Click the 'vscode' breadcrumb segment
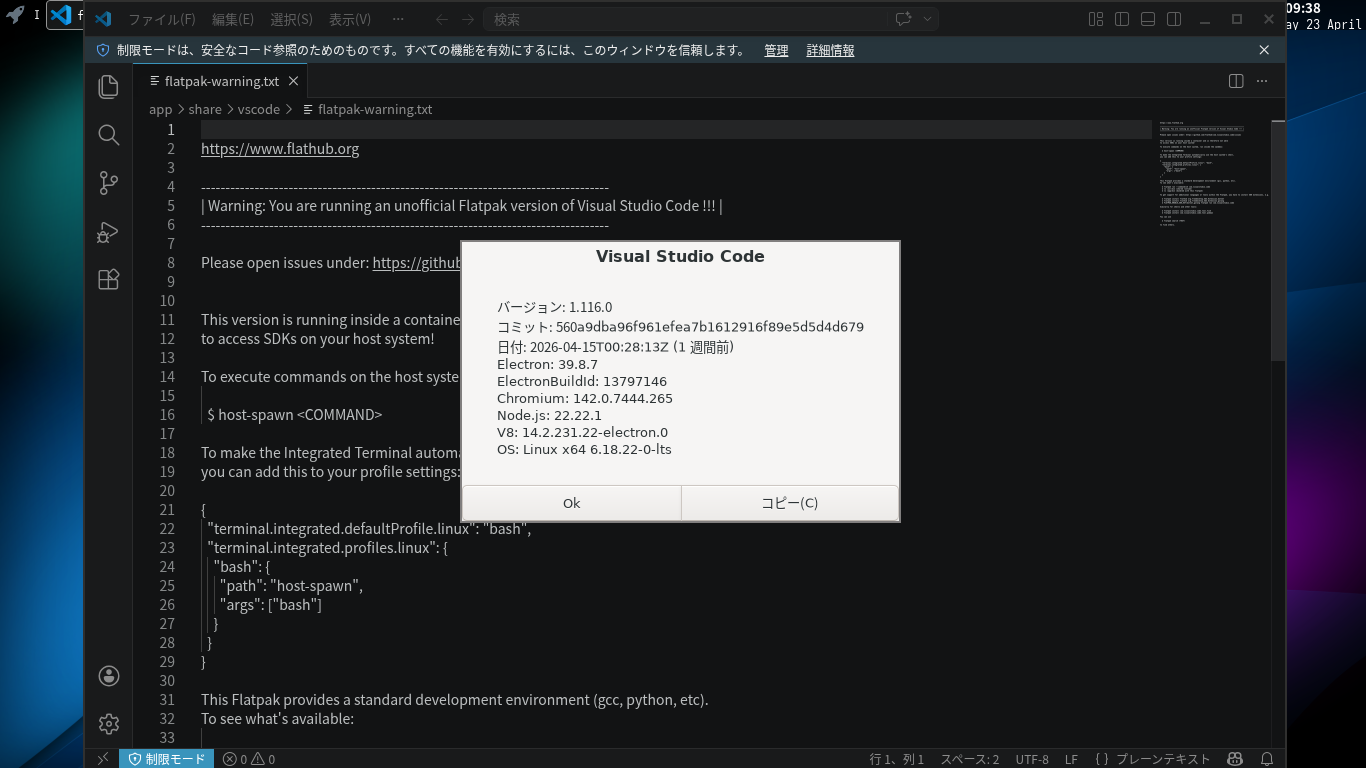Image resolution: width=1366 pixels, height=768 pixels. tap(259, 109)
